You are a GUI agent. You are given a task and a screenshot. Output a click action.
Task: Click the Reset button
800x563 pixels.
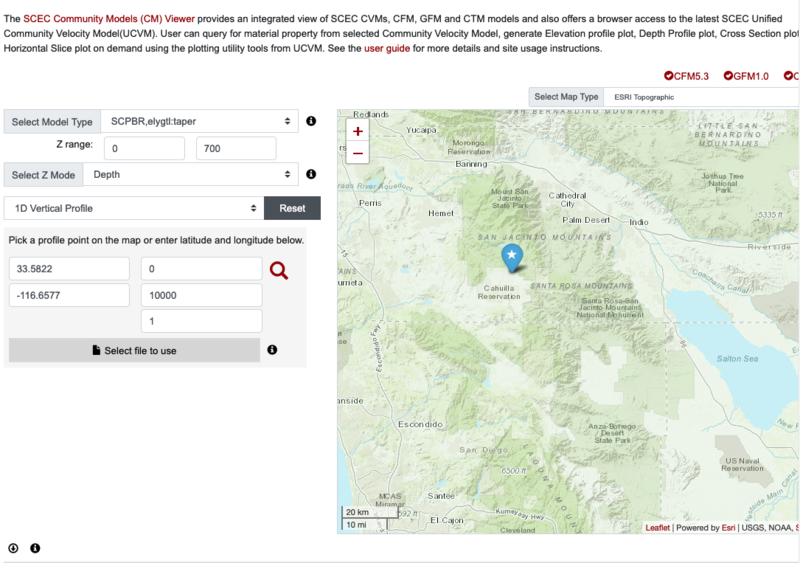click(292, 208)
